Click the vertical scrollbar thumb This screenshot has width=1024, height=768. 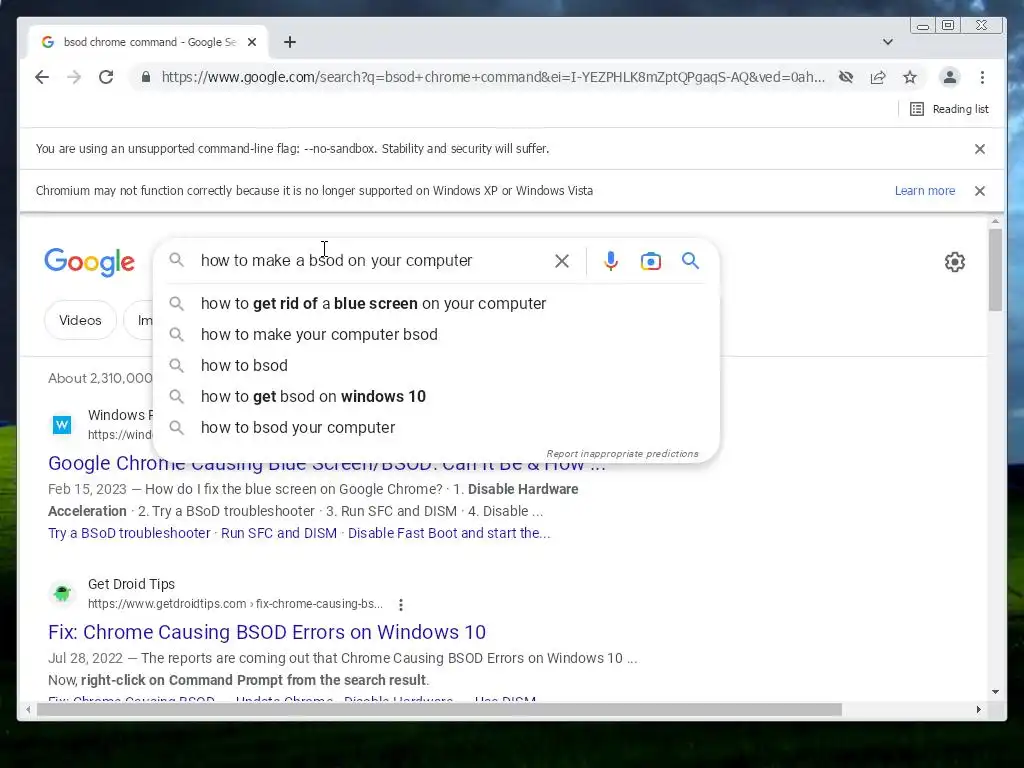tap(995, 270)
